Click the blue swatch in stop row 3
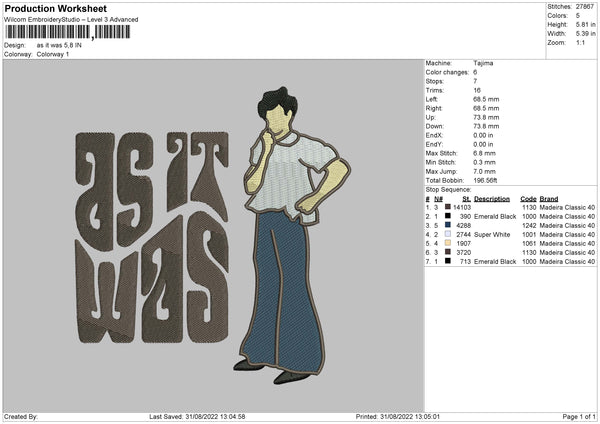 click(x=448, y=225)
